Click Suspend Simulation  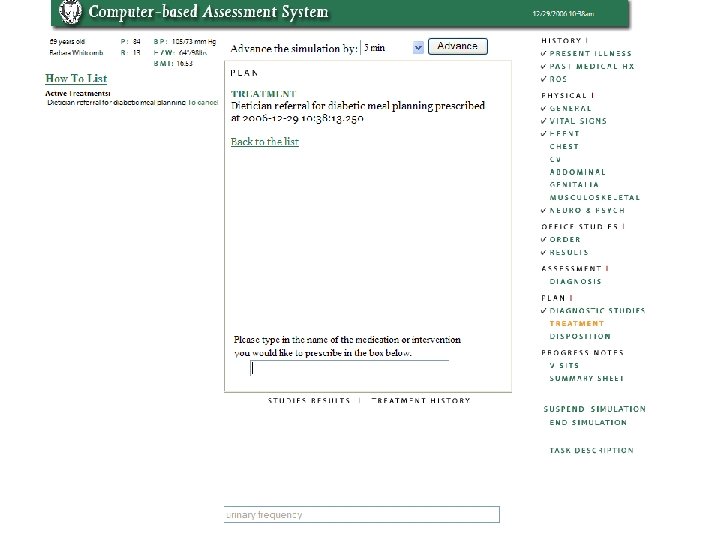(594, 409)
